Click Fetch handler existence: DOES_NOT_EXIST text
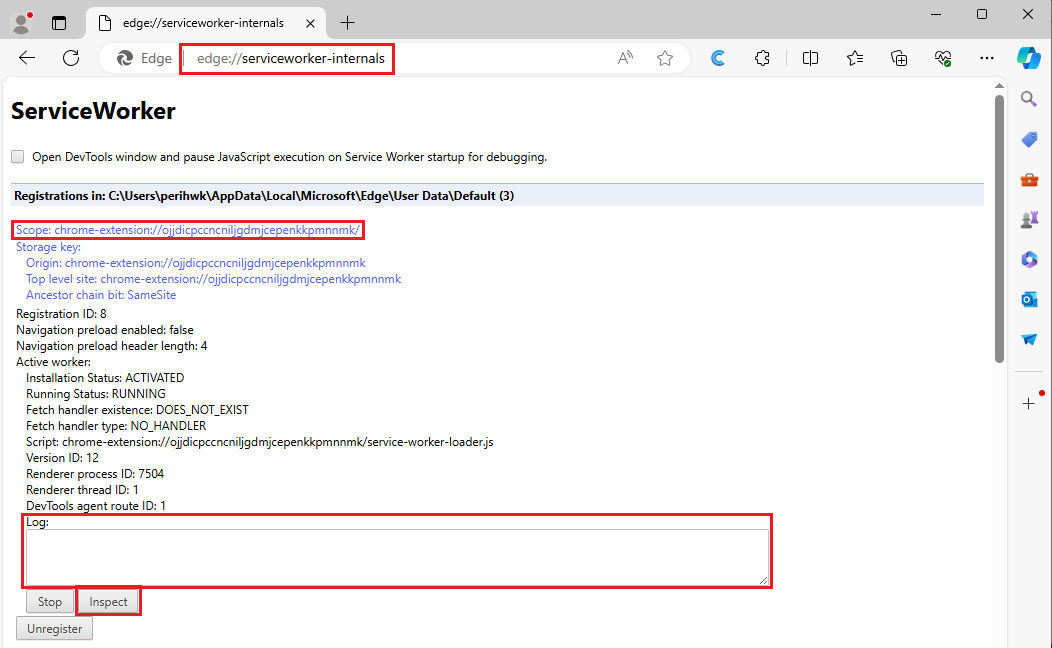 click(138, 410)
